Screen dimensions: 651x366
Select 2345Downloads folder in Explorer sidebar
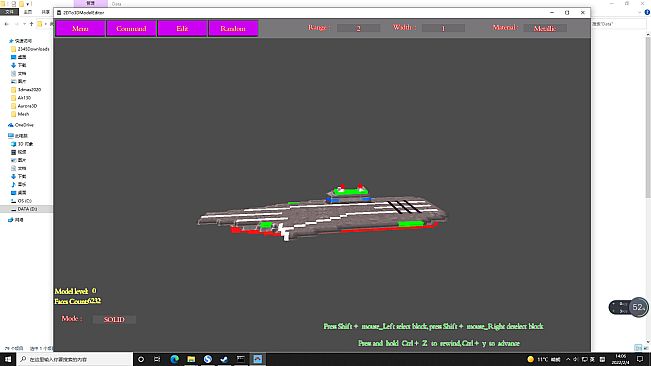[x=30, y=49]
